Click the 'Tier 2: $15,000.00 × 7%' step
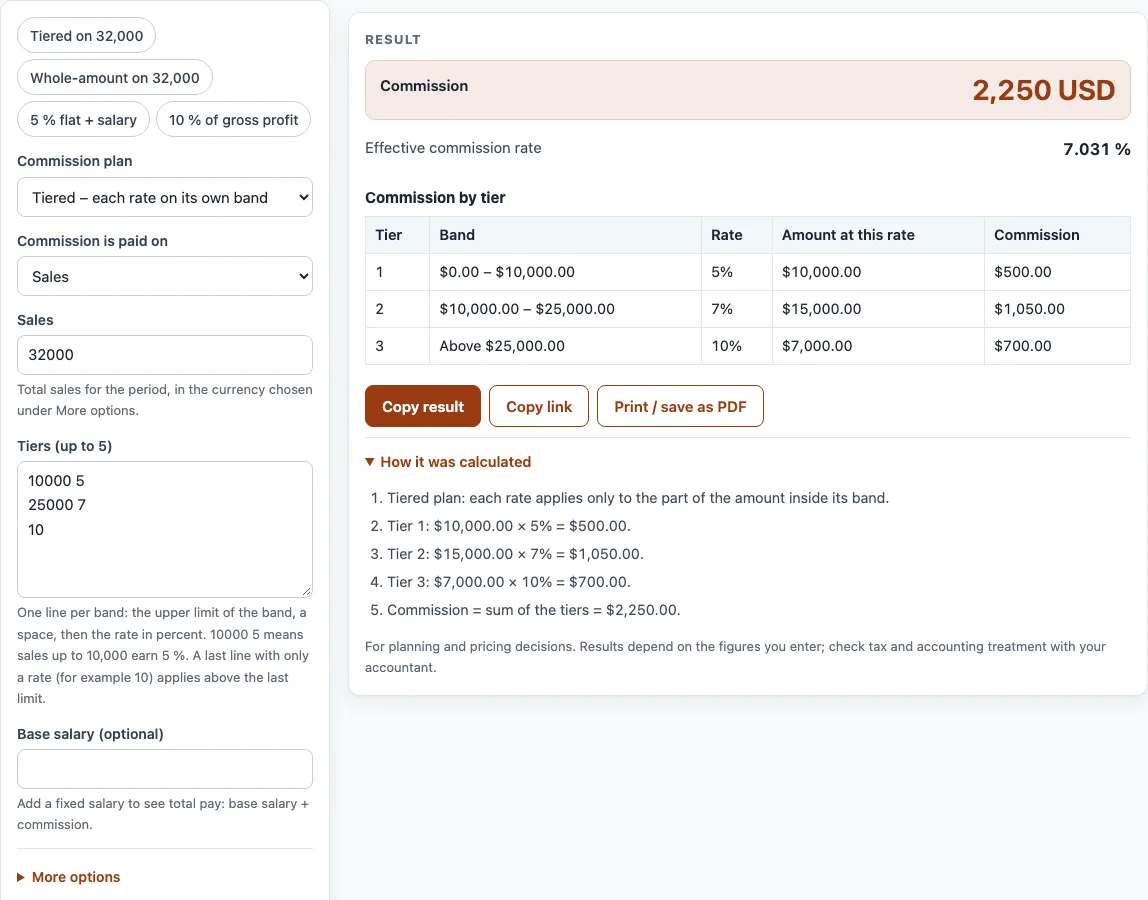Screen dimensions: 1148x900 [x=515, y=554]
